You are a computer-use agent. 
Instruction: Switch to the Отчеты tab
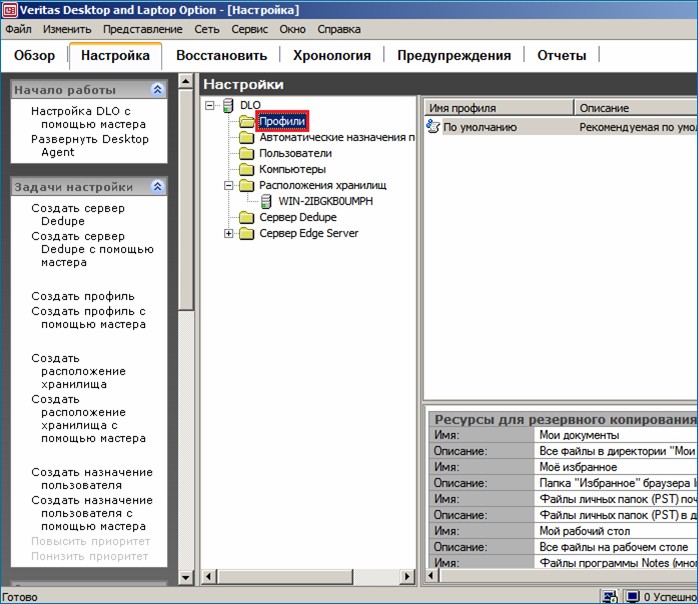click(561, 56)
